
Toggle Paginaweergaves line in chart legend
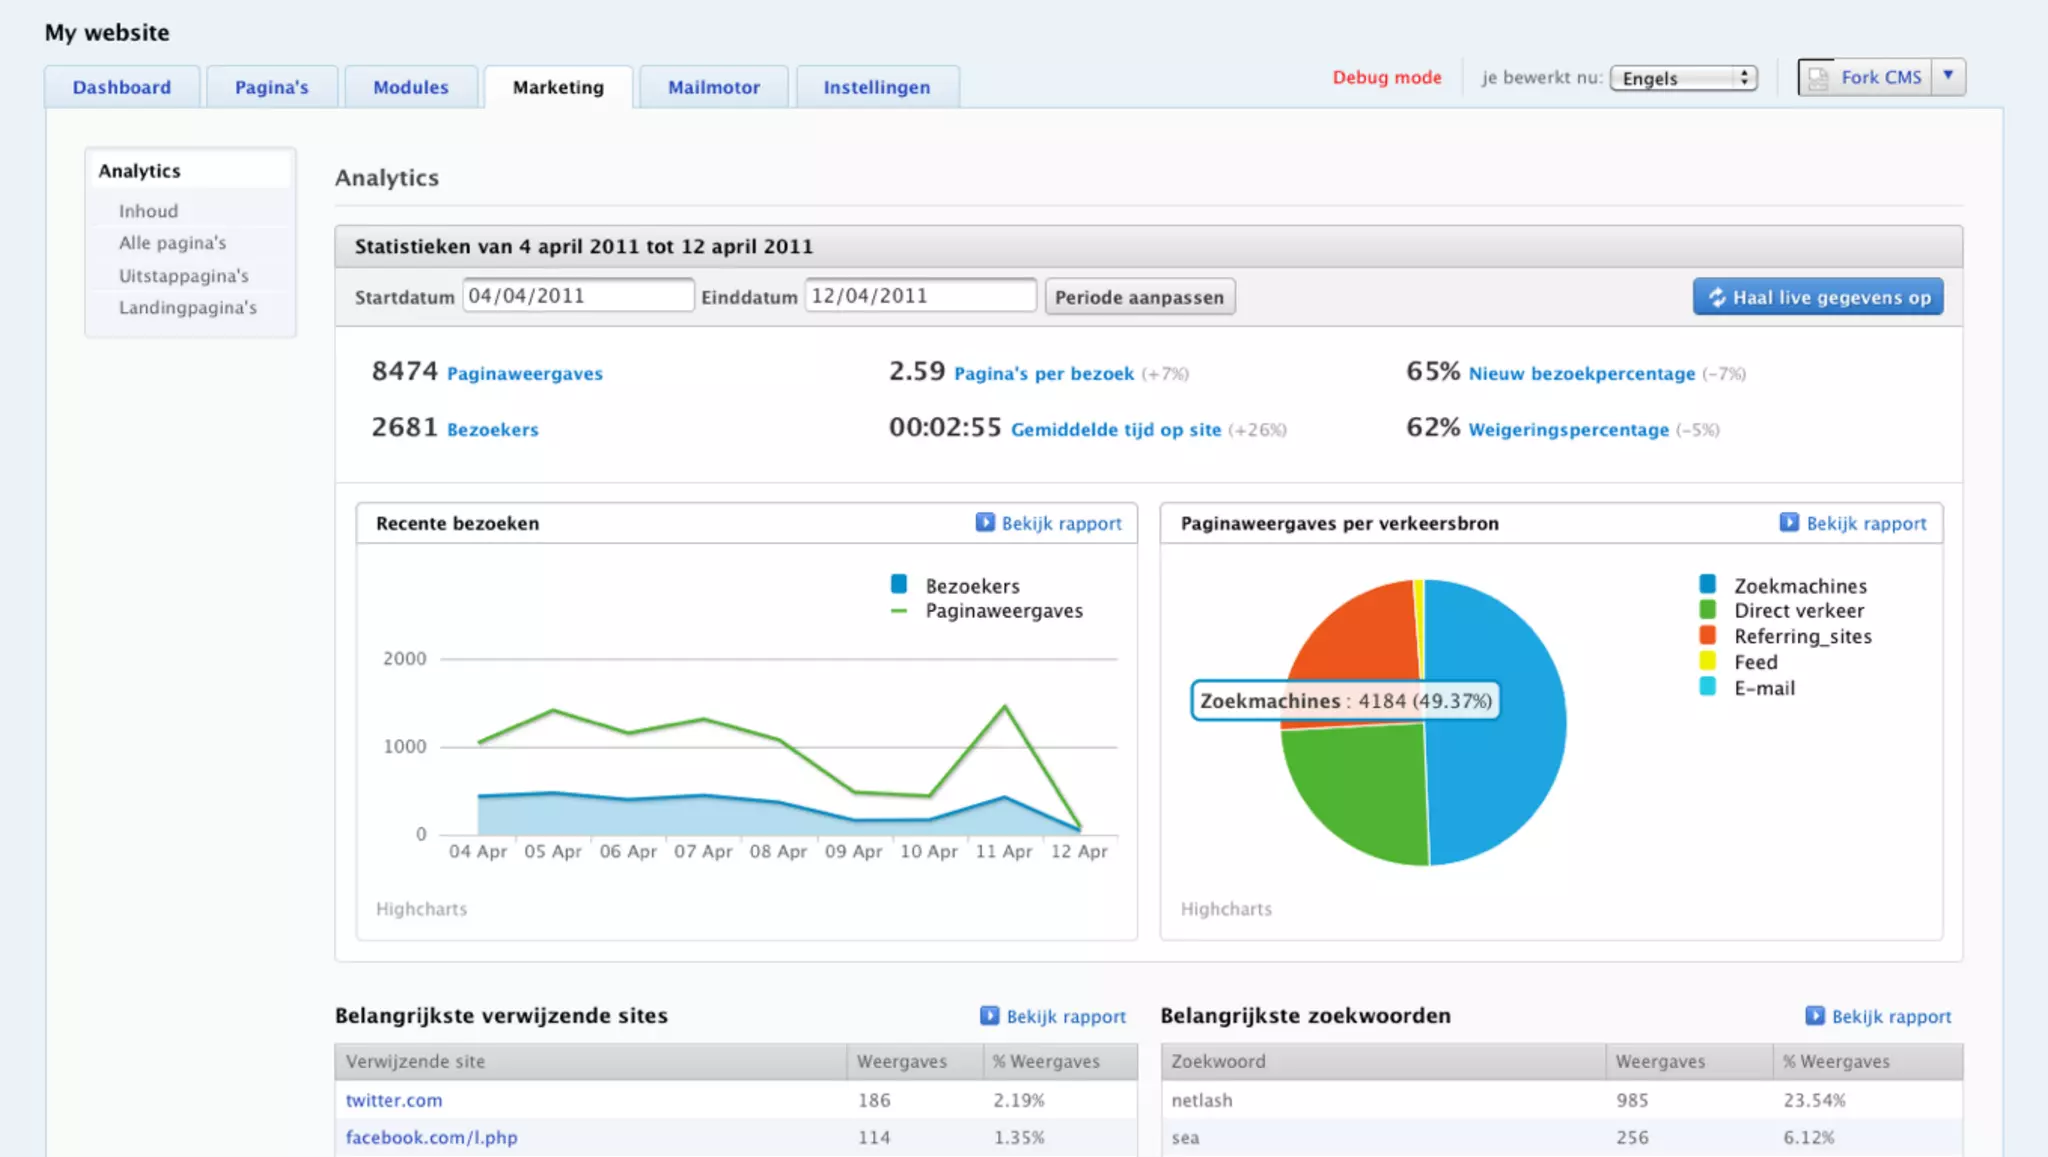[1003, 611]
